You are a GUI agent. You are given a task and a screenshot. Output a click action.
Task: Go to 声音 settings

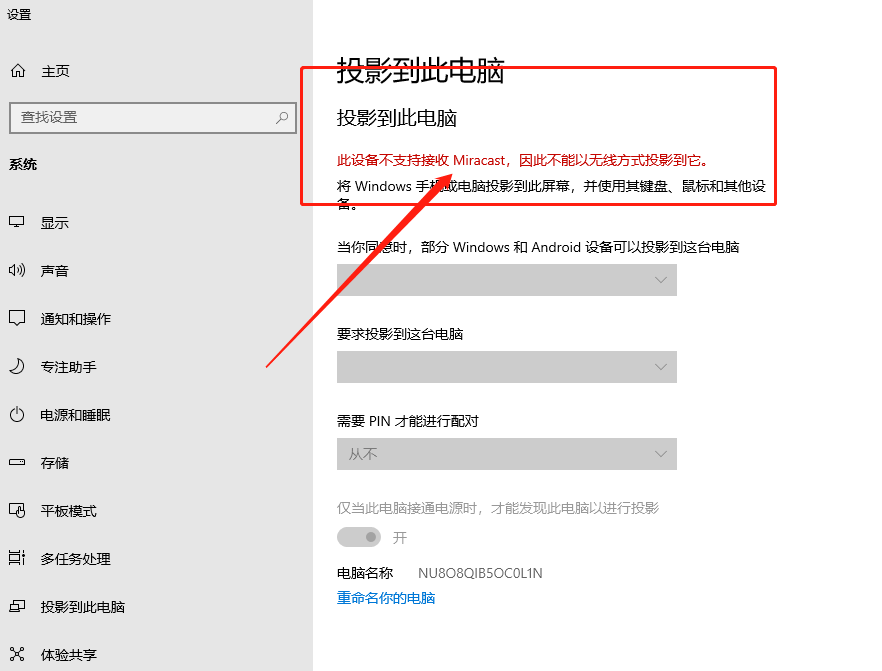tap(55, 271)
